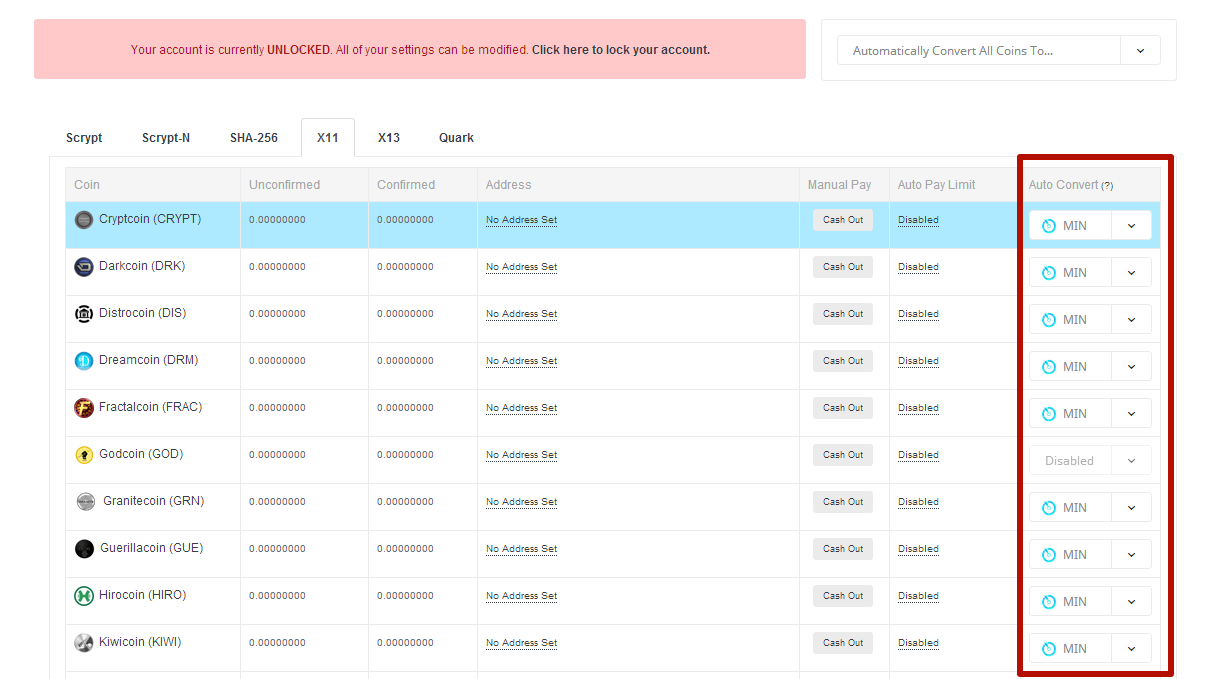1208x679 pixels.
Task: Click MIN auto convert button for Granitecoin
Action: coord(1070,507)
